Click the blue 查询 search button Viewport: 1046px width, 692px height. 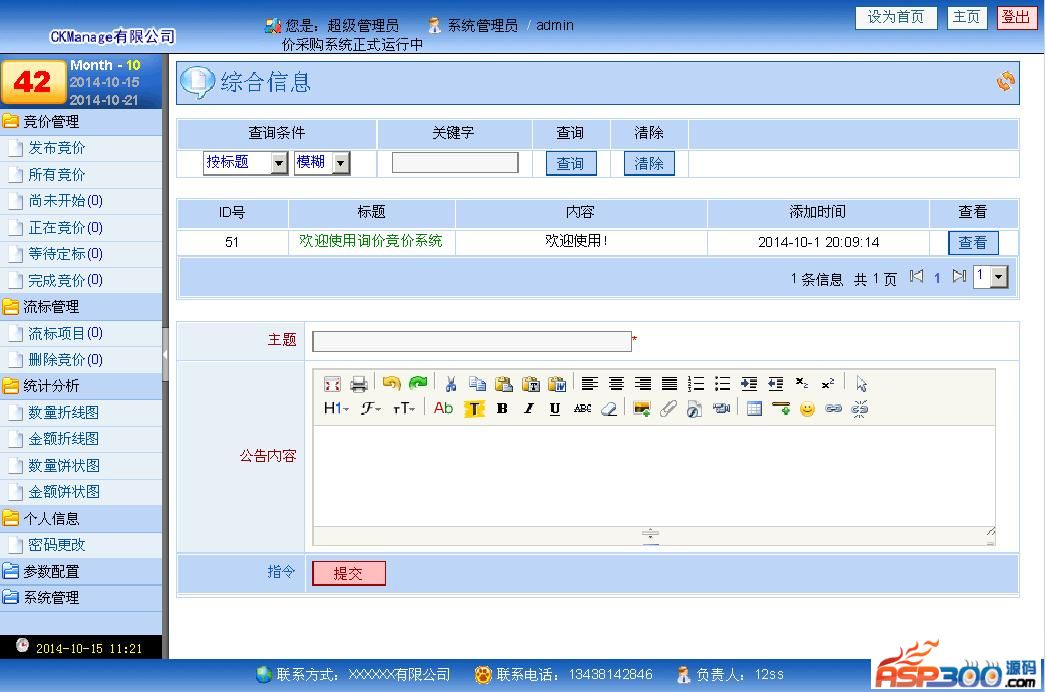coord(571,163)
